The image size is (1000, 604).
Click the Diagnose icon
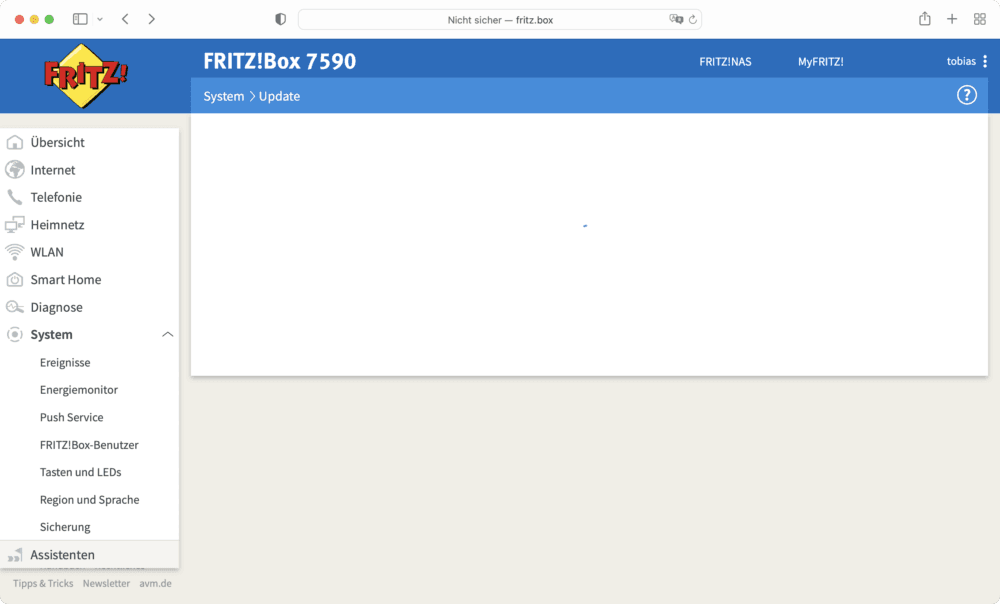pos(15,307)
